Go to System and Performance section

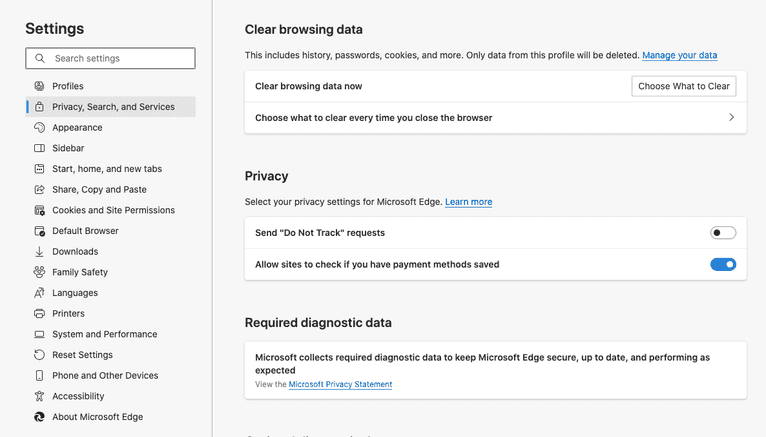coord(104,334)
